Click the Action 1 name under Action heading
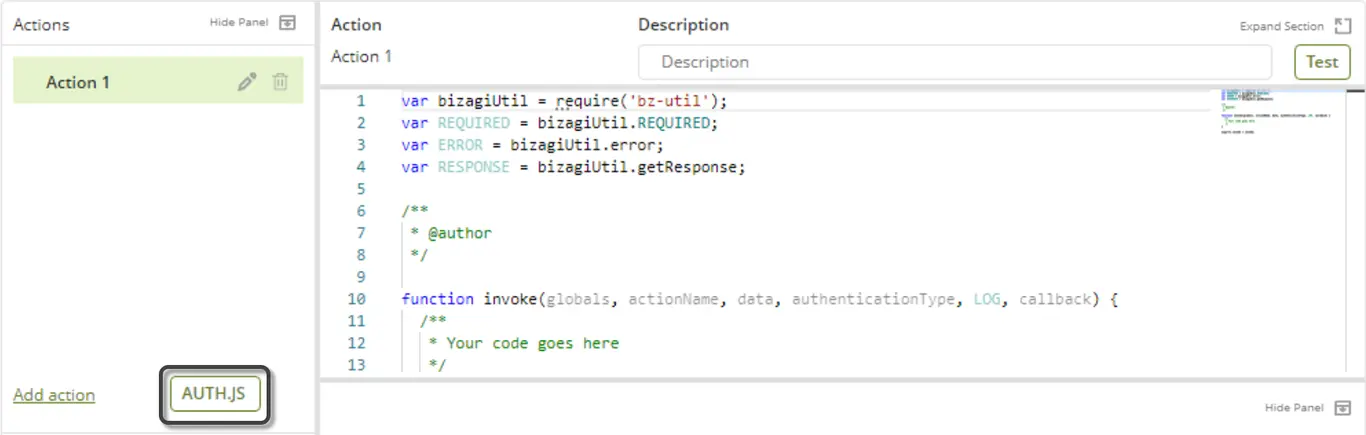Viewport: 1366px width, 435px height. click(x=362, y=56)
